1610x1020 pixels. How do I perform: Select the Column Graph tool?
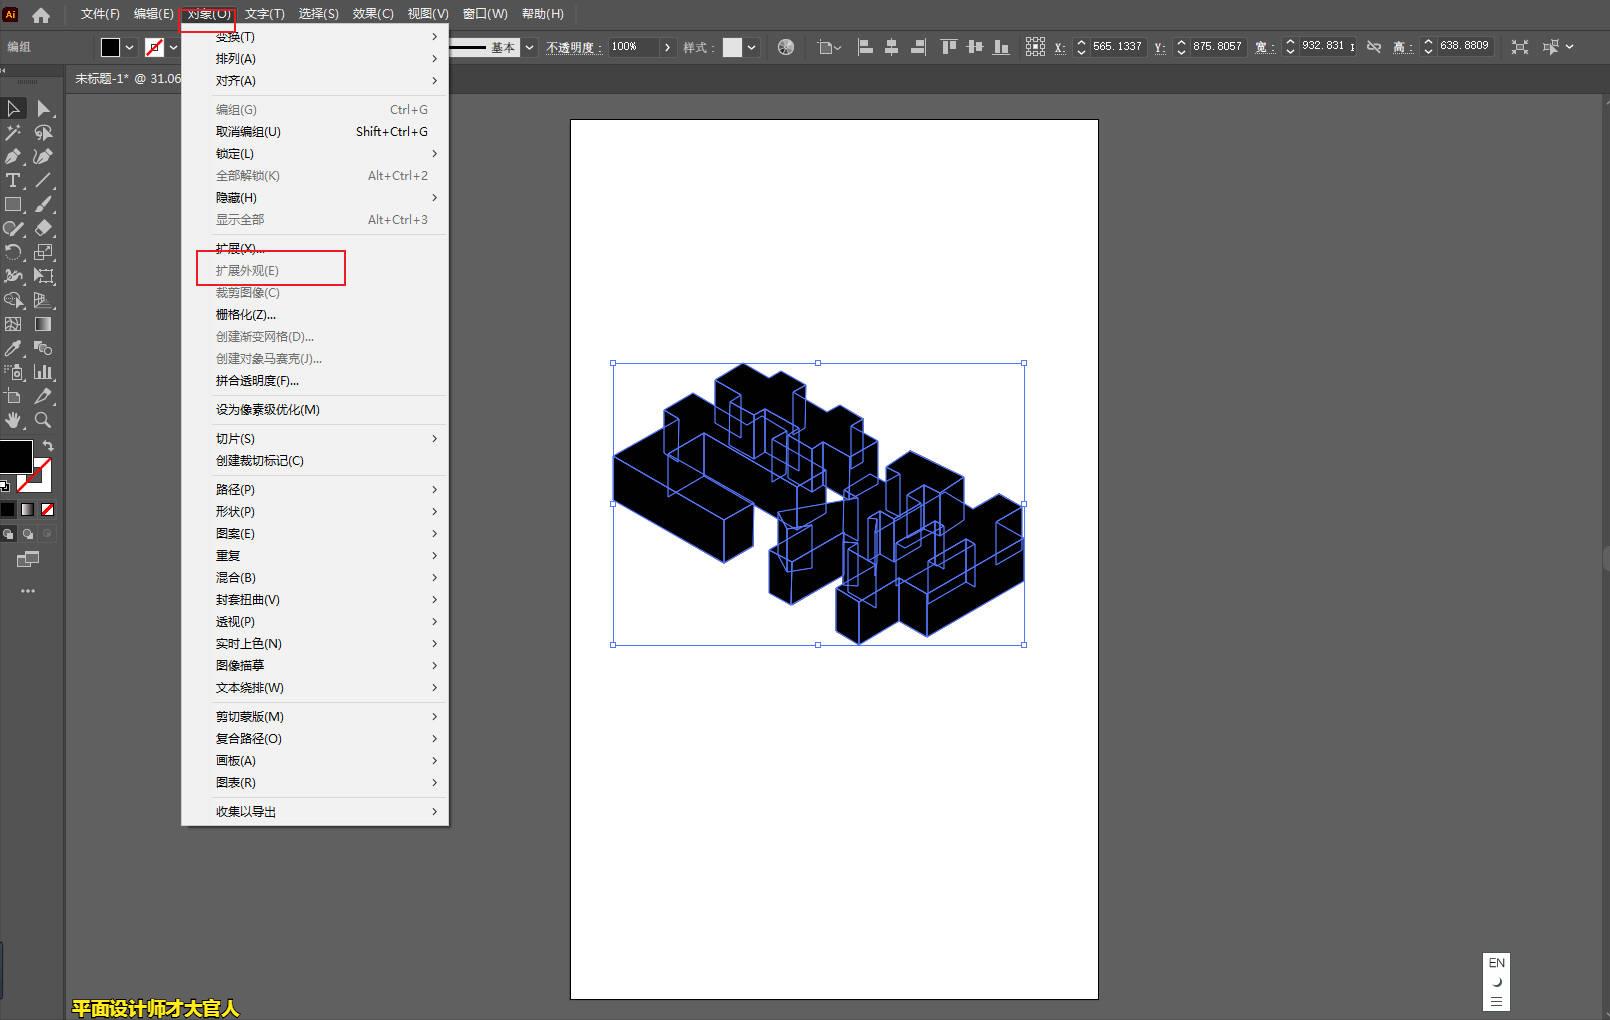[x=43, y=372]
